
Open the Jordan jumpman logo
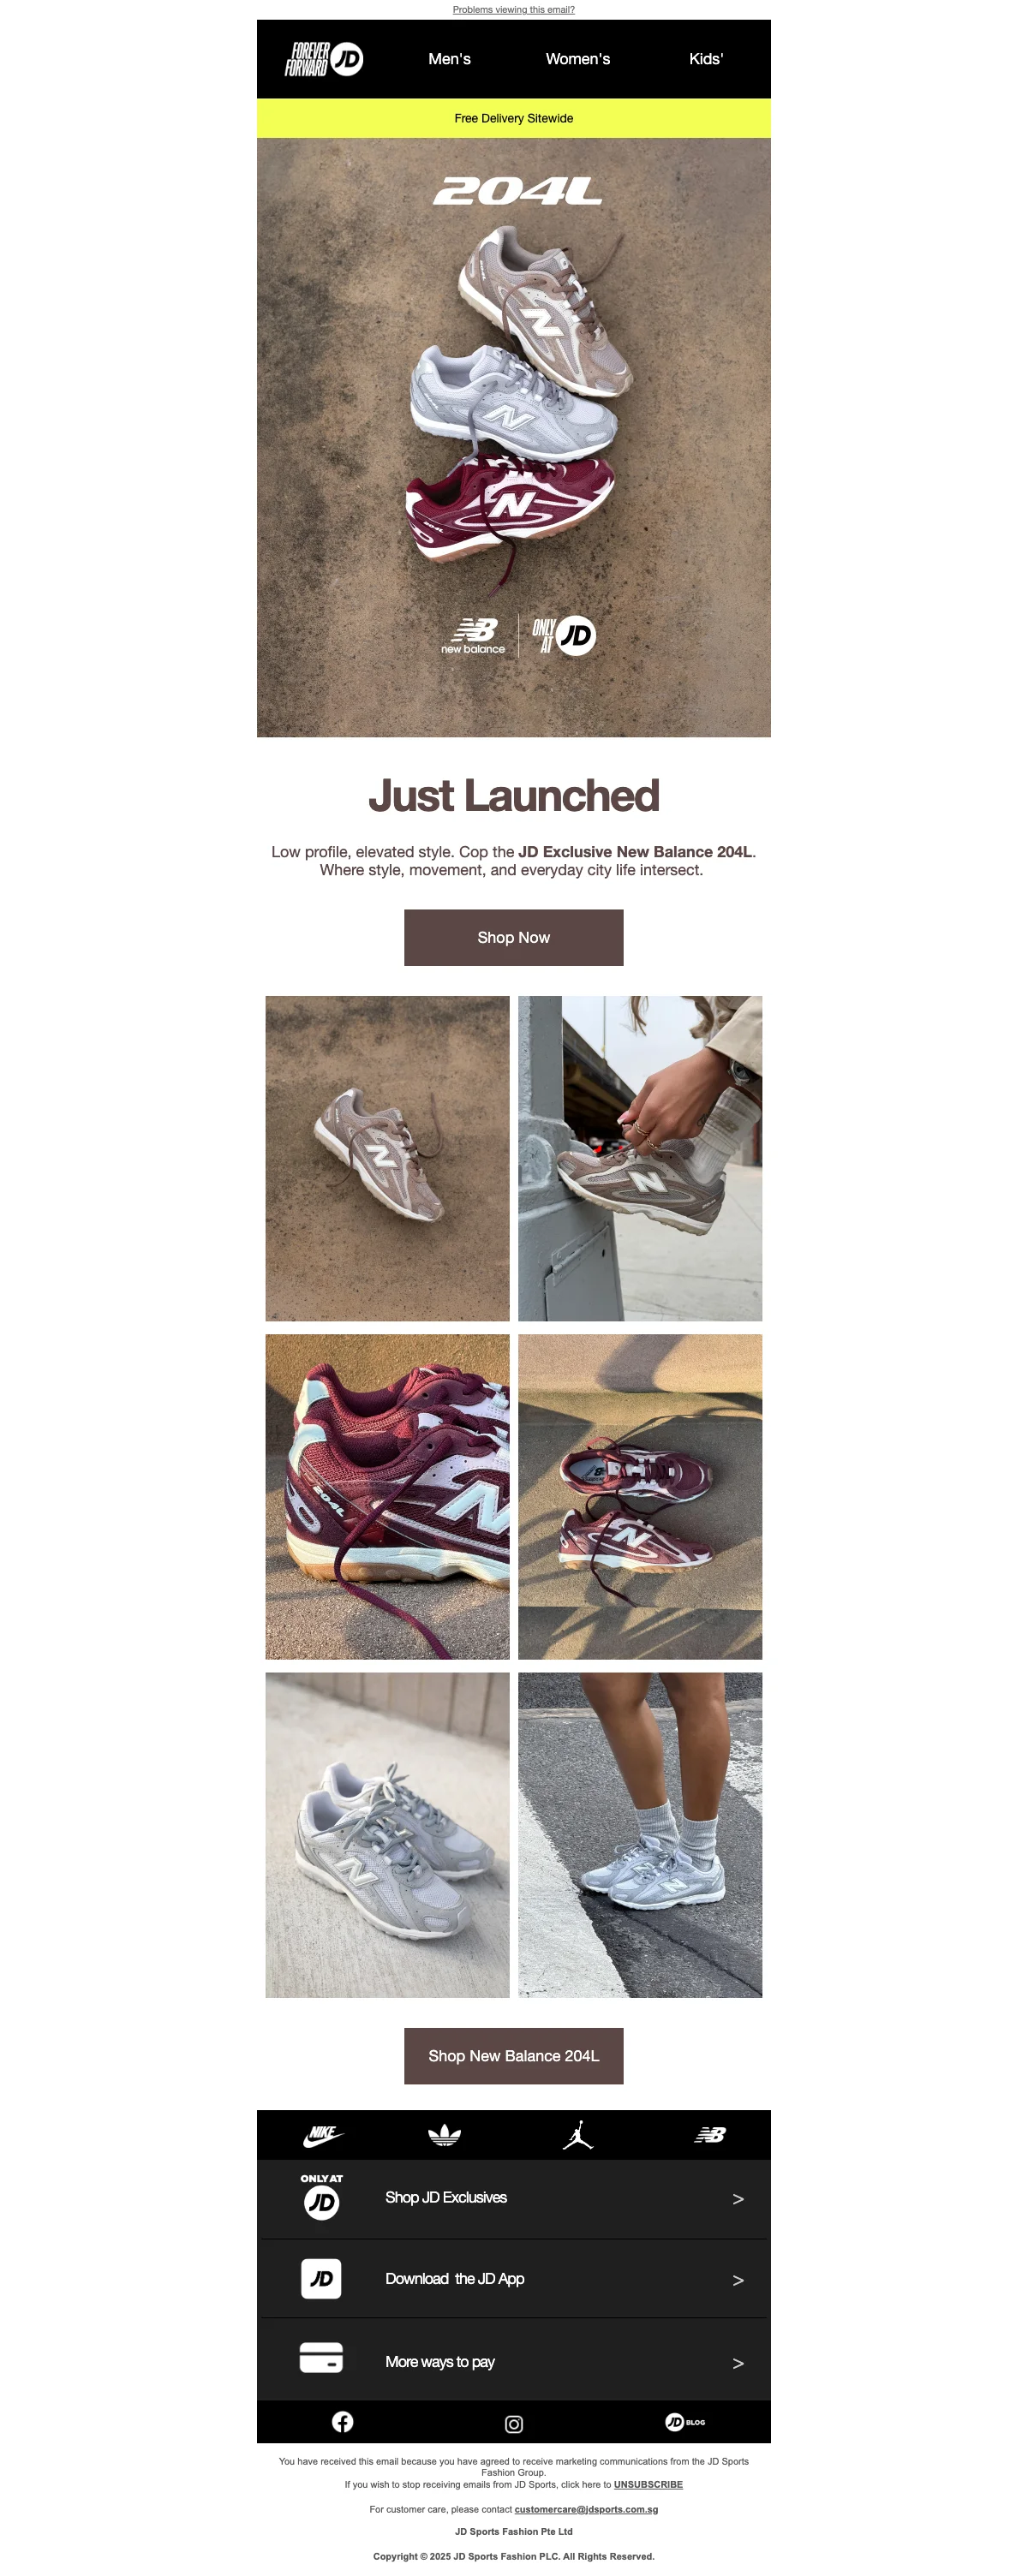pyautogui.click(x=578, y=2135)
